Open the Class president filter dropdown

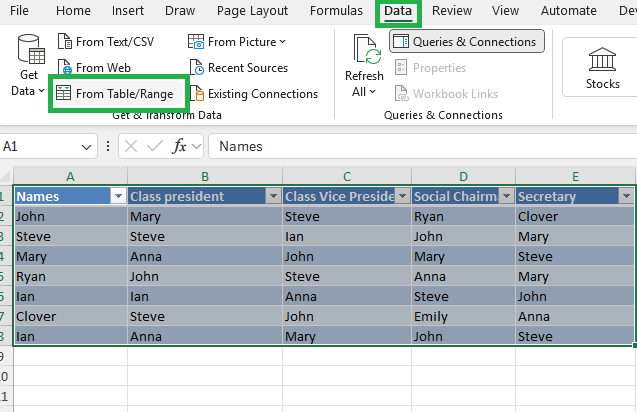tap(272, 197)
